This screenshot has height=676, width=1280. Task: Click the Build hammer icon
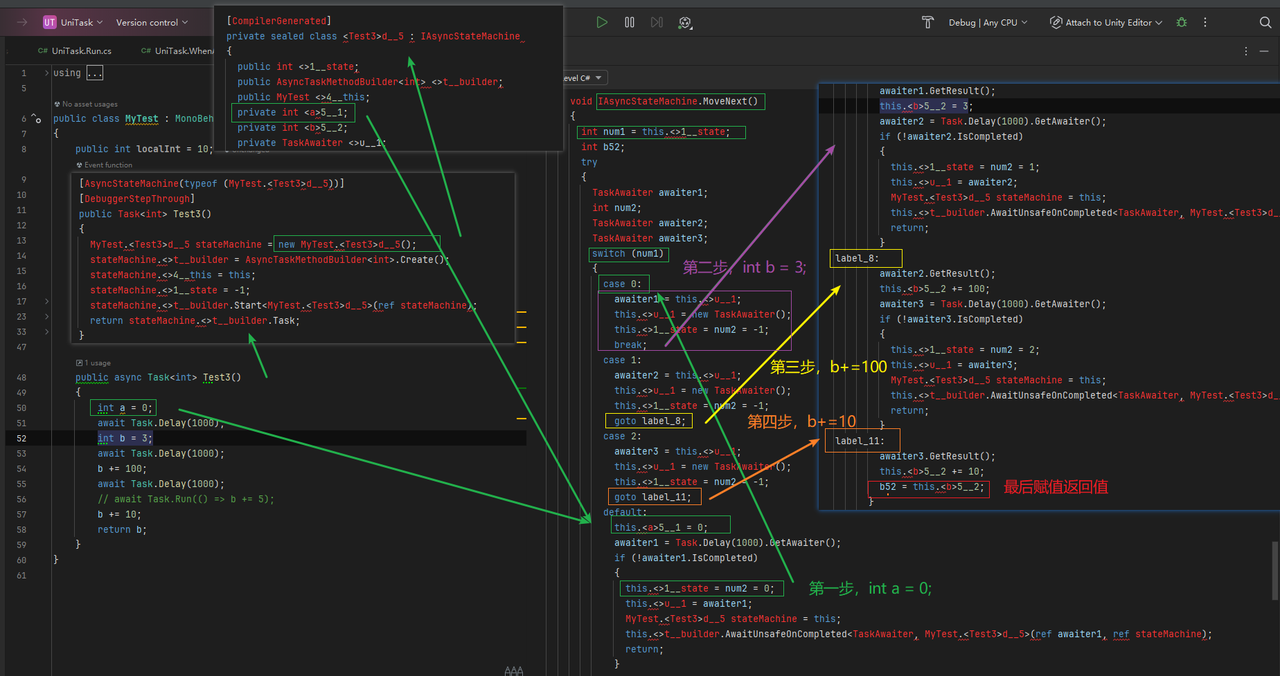click(x=928, y=22)
